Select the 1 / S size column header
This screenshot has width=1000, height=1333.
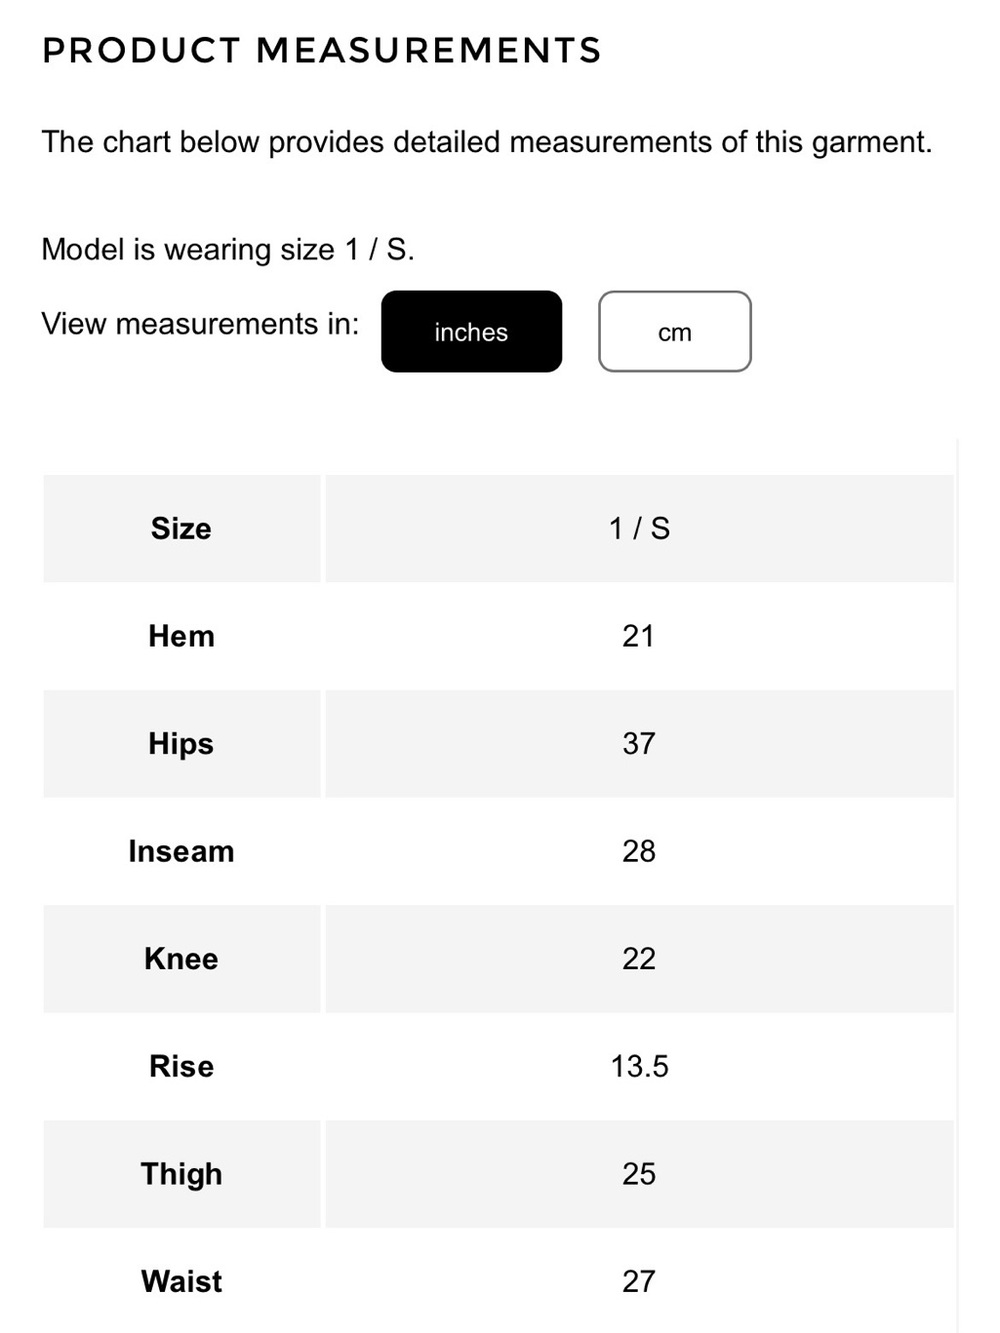(639, 528)
